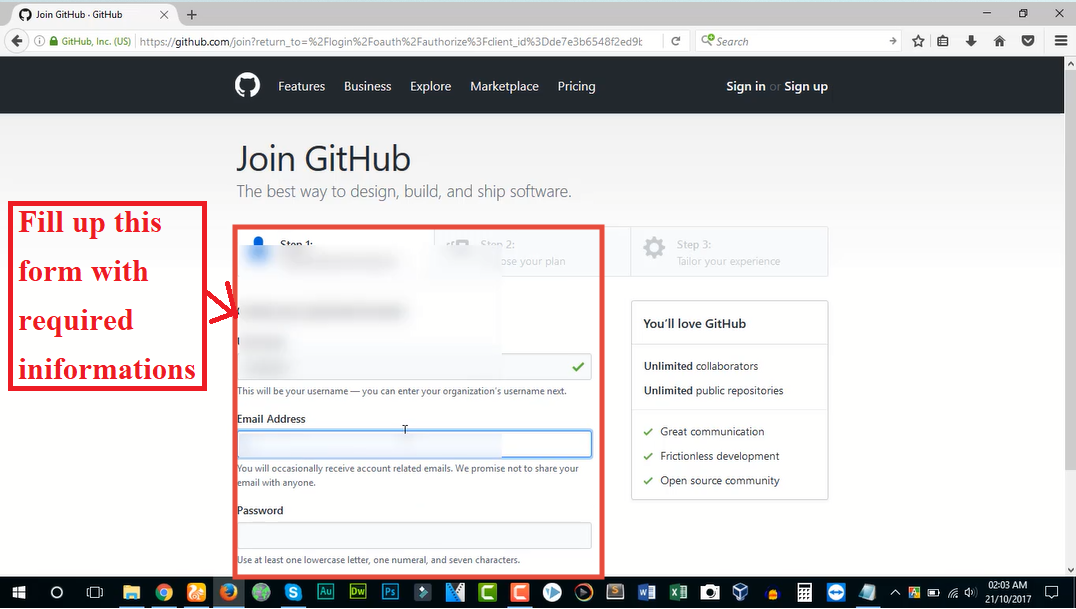Viewport: 1076px width, 609px height.
Task: Launch Google Chrome from taskbar
Action: point(163,593)
